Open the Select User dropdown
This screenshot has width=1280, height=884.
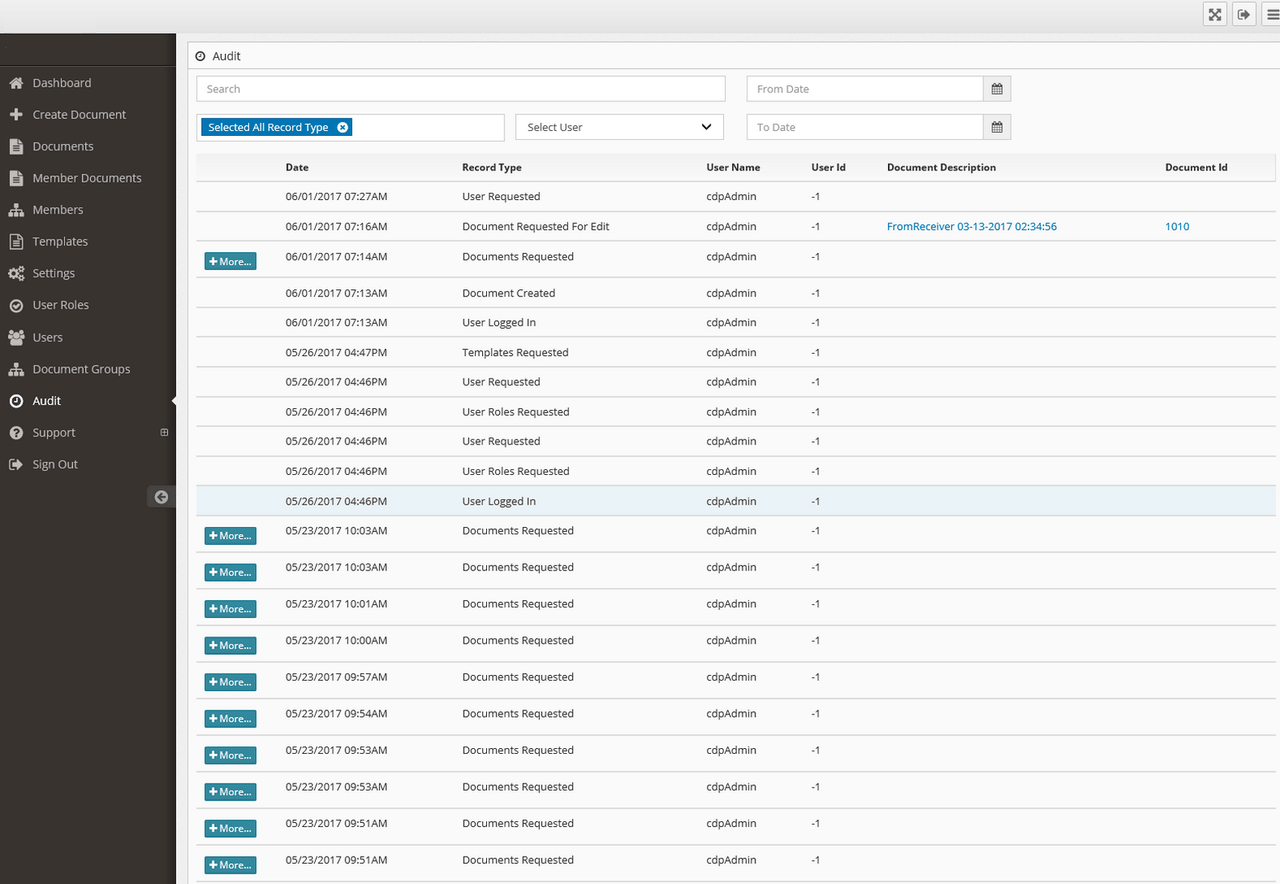coord(620,127)
